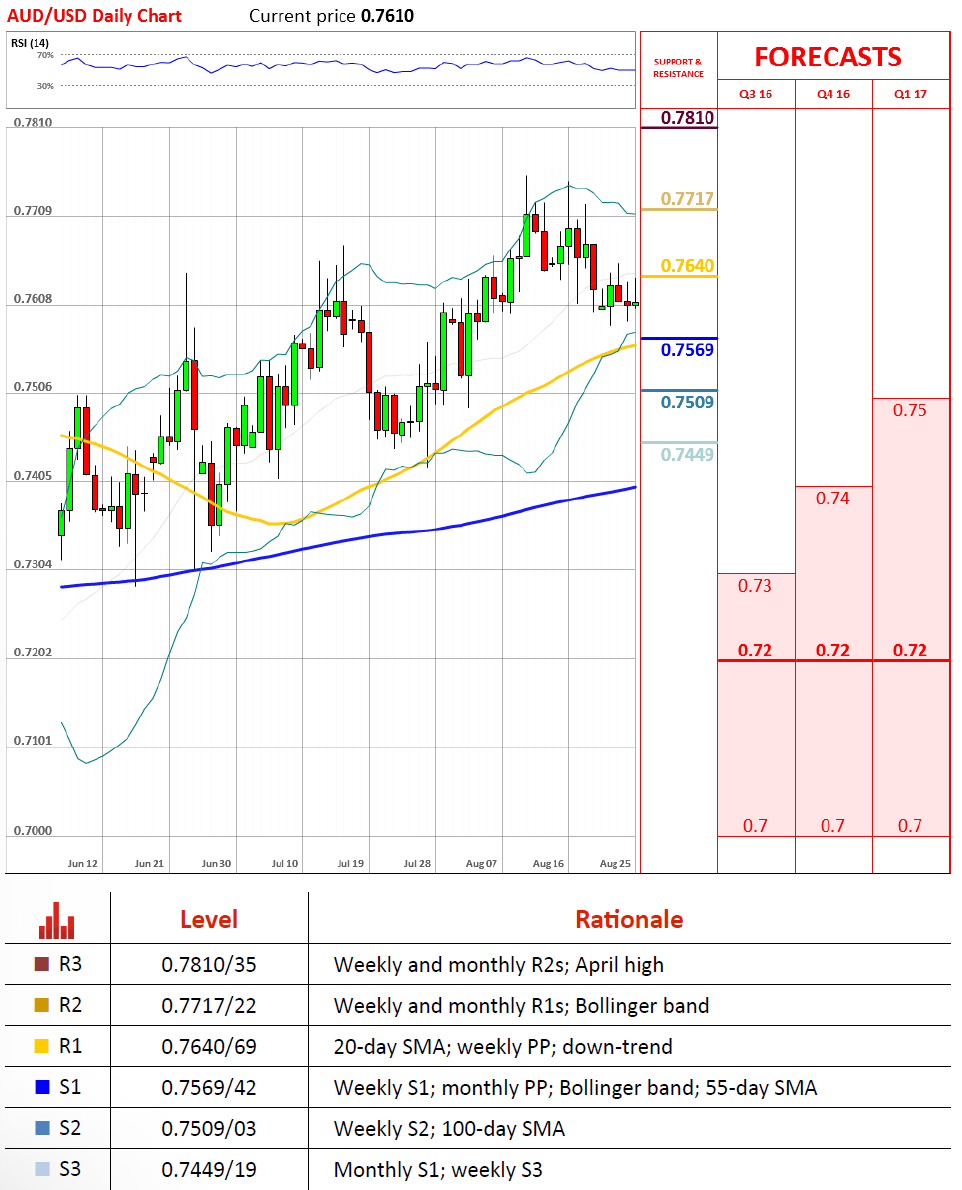
Task: Click the 0.7810 resistance level marker
Action: (x=687, y=118)
